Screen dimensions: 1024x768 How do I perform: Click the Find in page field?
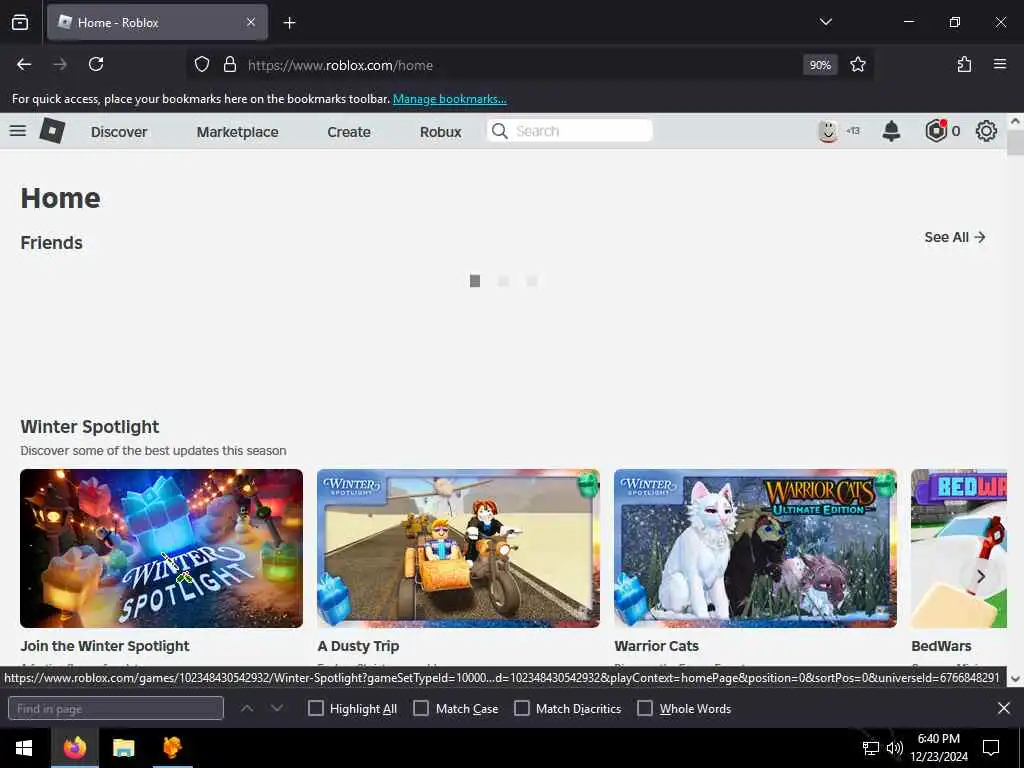[116, 709]
